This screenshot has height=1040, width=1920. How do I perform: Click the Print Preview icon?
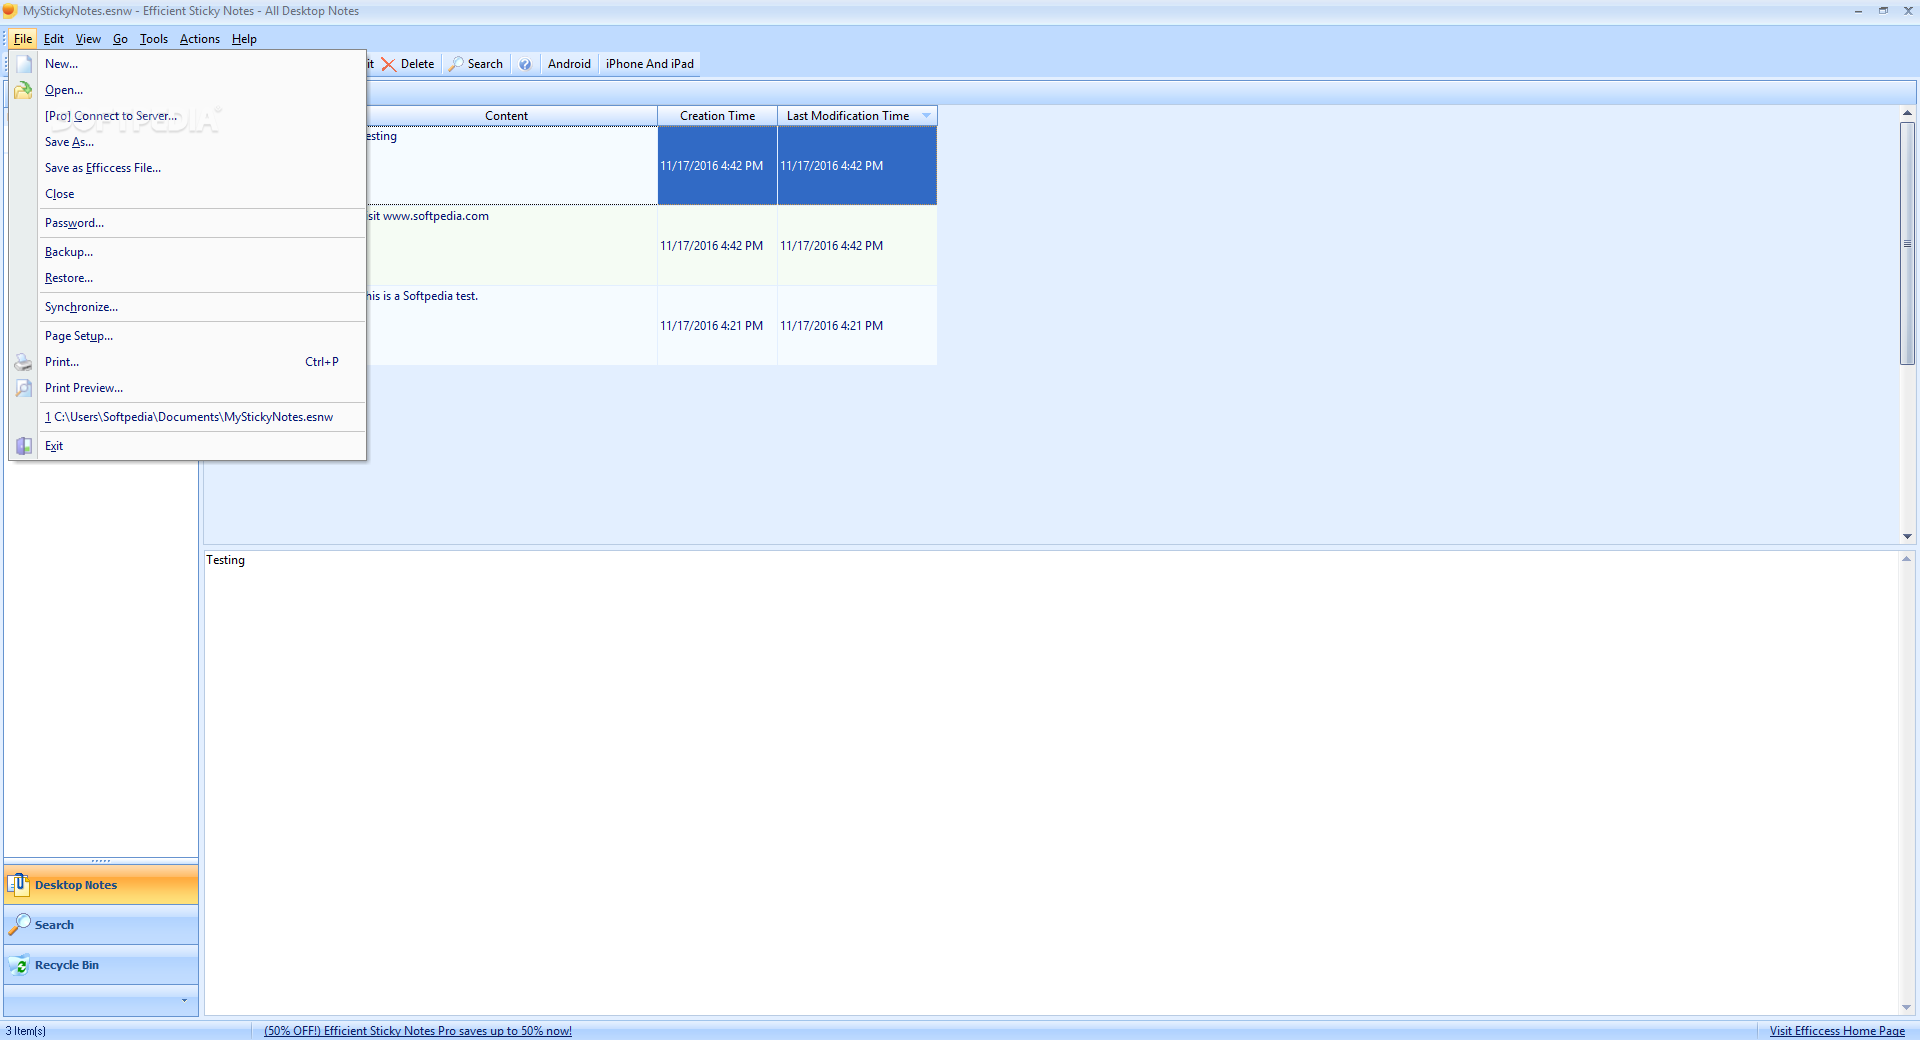point(24,388)
